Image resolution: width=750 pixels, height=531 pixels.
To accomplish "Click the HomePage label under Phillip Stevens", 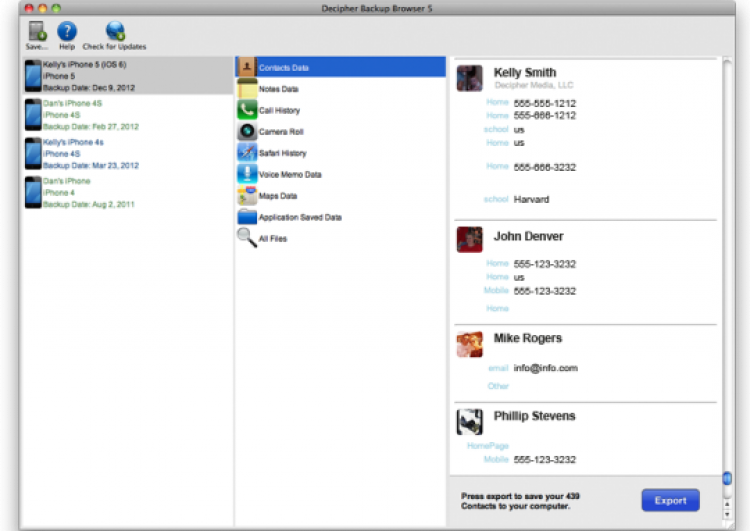I will pyautogui.click(x=487, y=446).
